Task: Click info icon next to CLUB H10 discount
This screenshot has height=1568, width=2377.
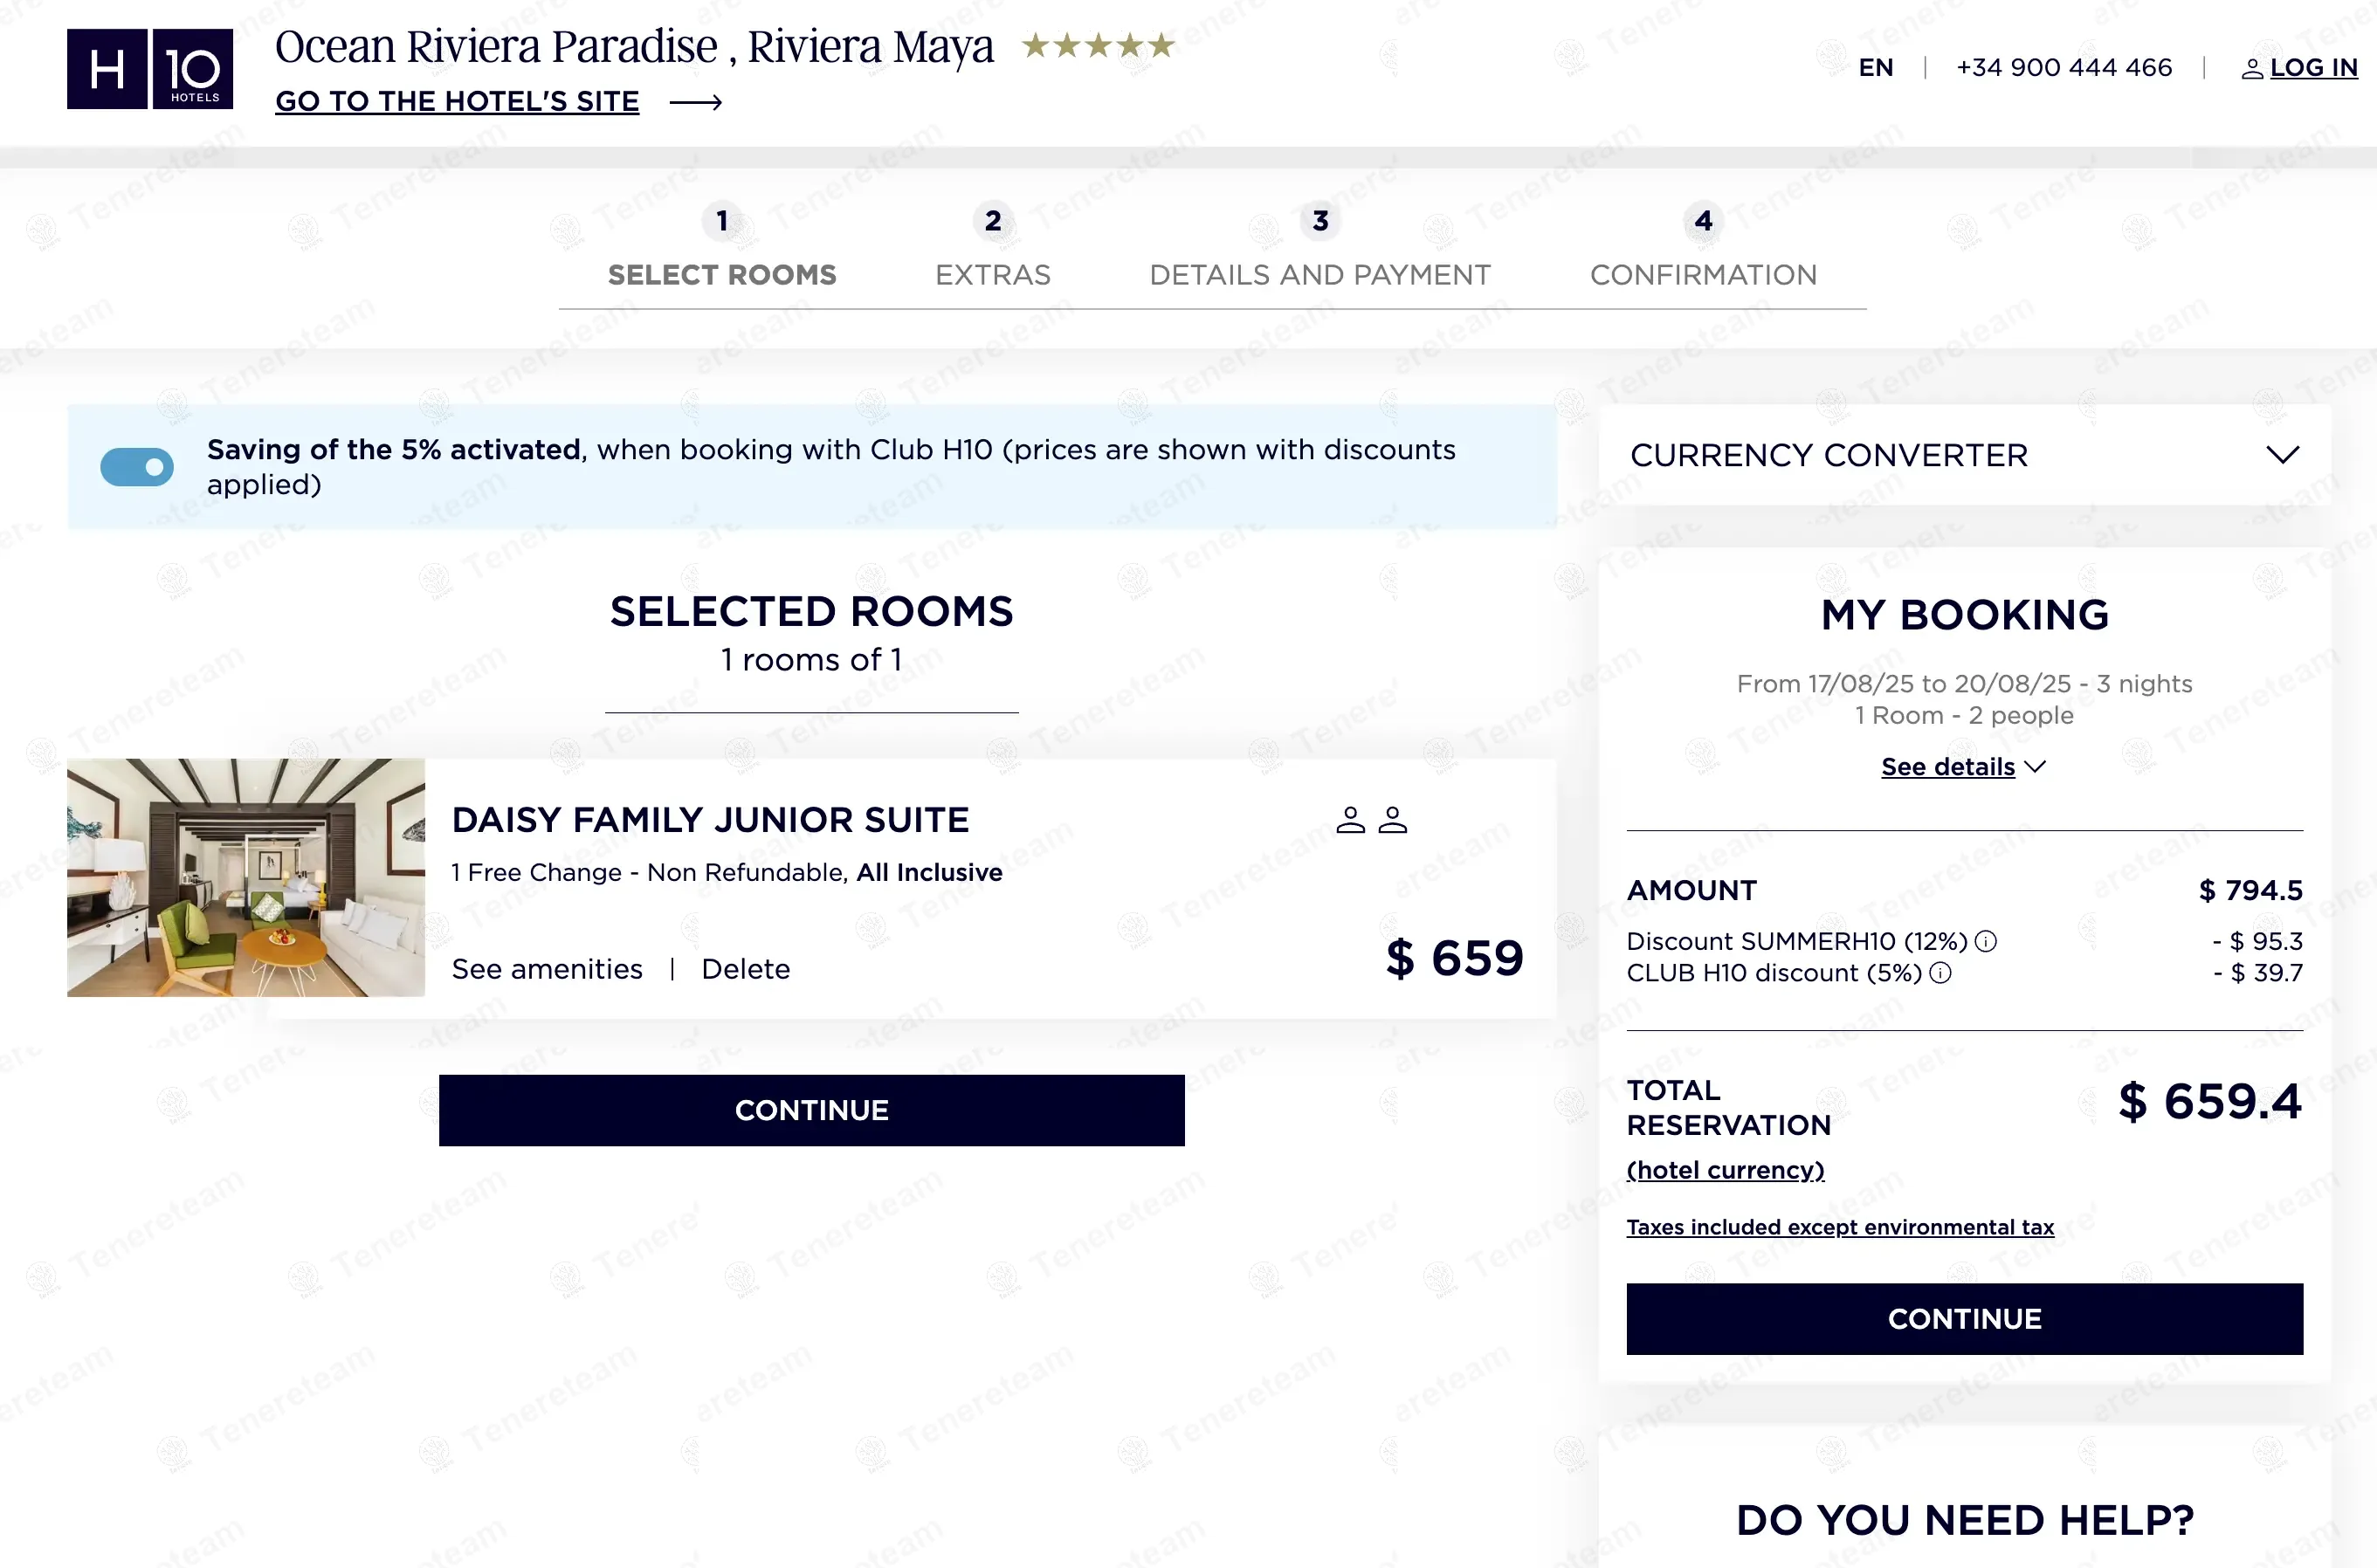Action: click(1940, 973)
